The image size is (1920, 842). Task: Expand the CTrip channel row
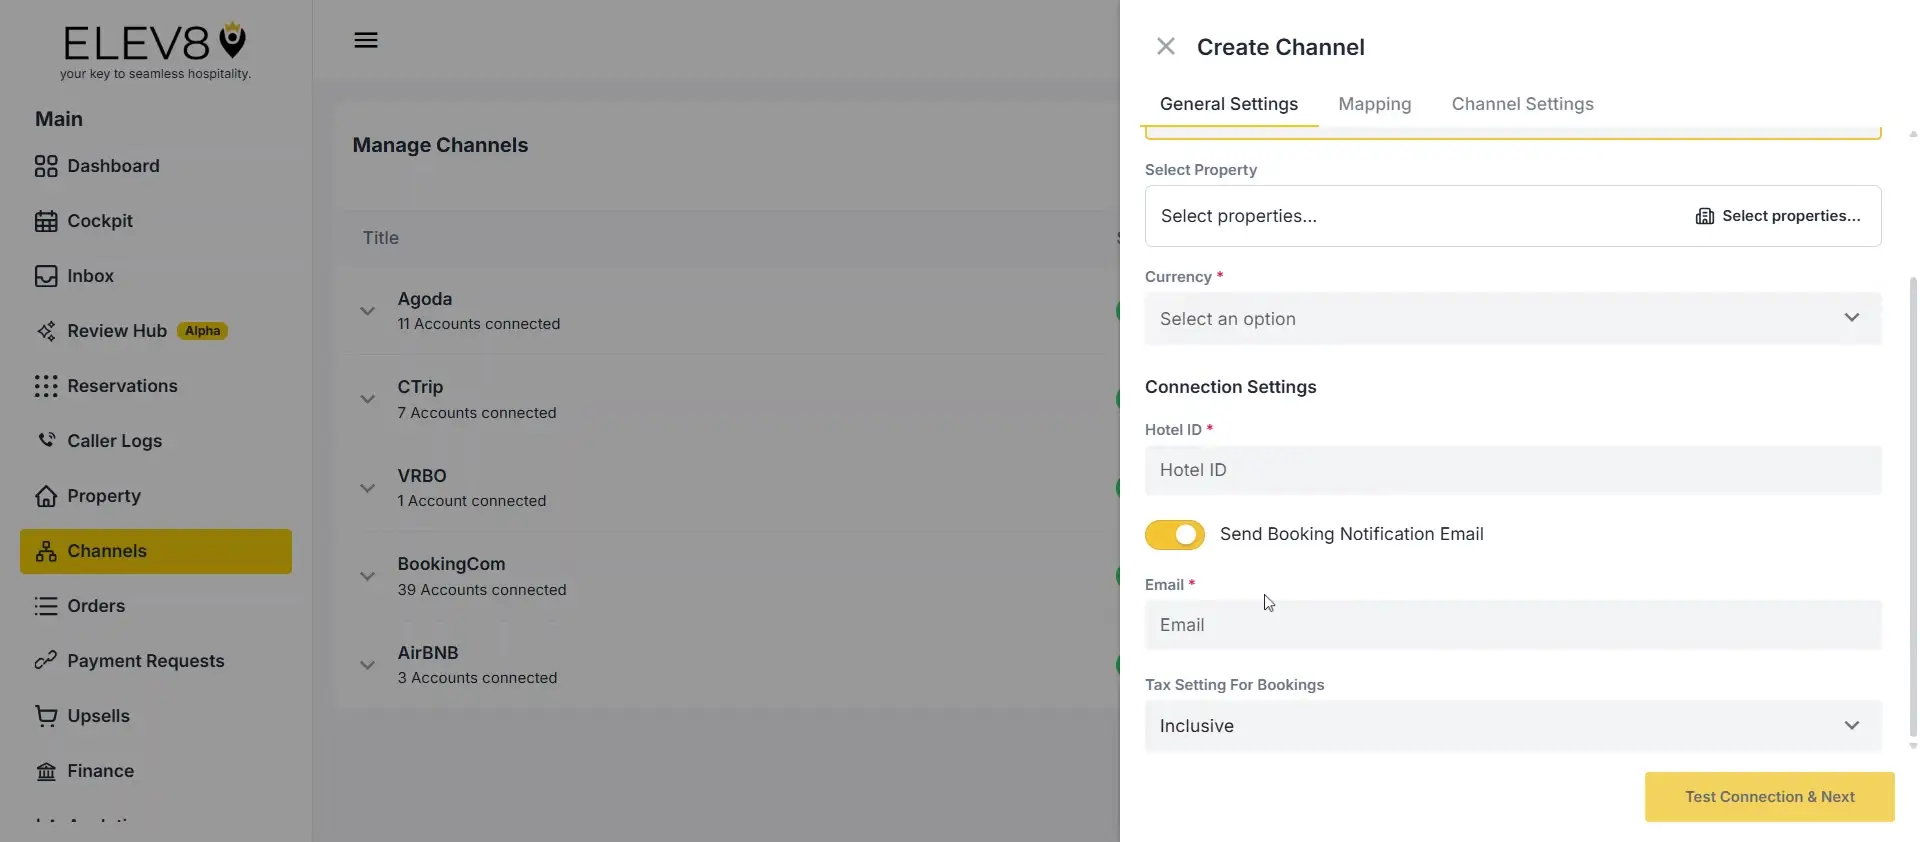tap(368, 399)
